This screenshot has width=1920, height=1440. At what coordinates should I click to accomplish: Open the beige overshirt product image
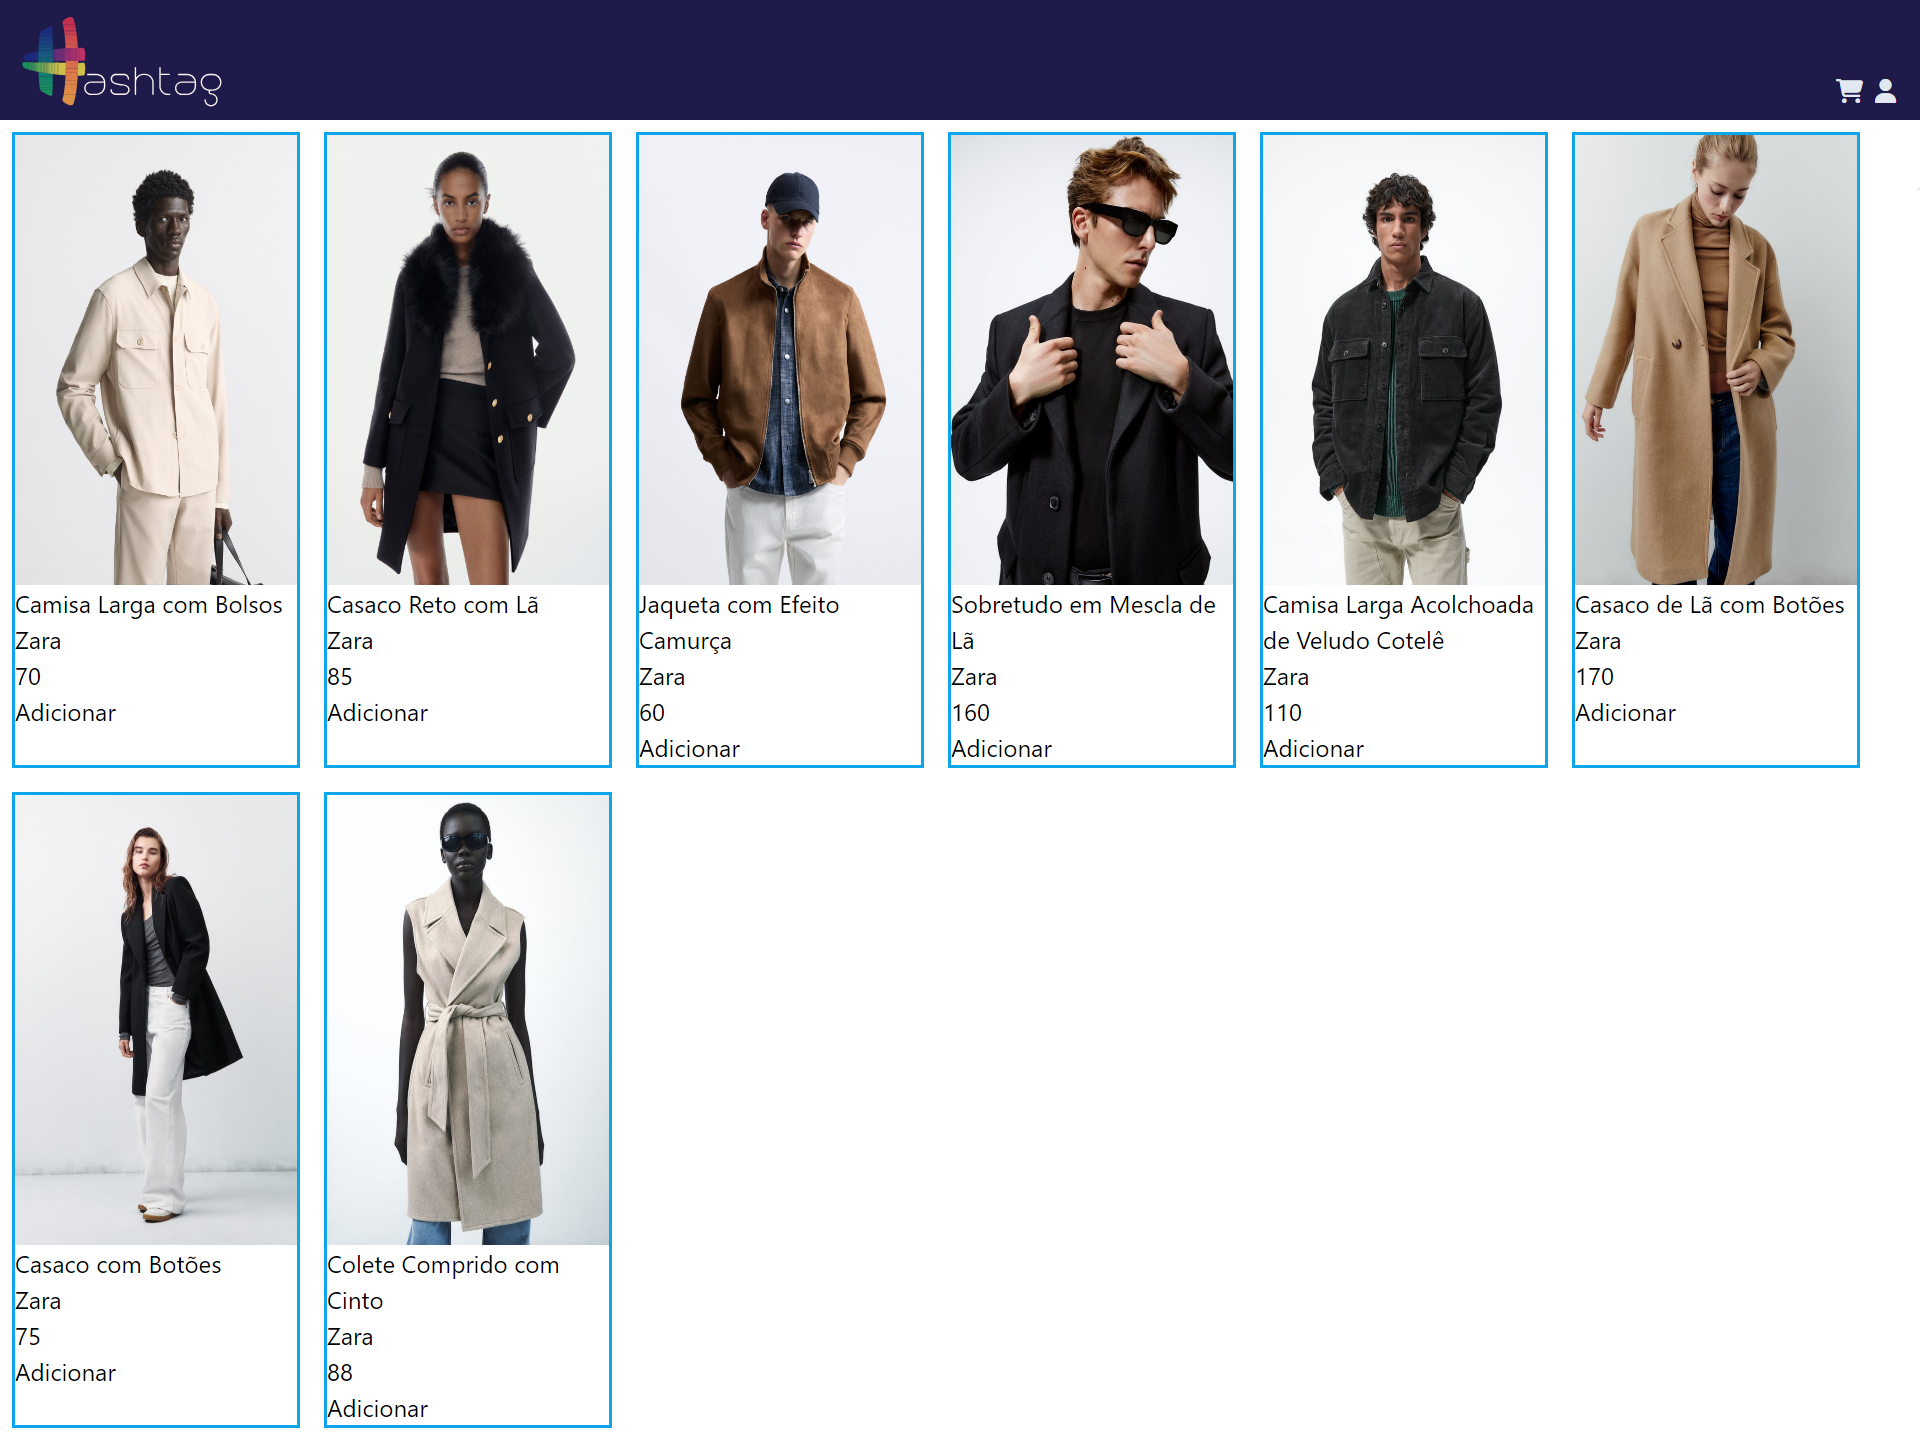point(156,360)
